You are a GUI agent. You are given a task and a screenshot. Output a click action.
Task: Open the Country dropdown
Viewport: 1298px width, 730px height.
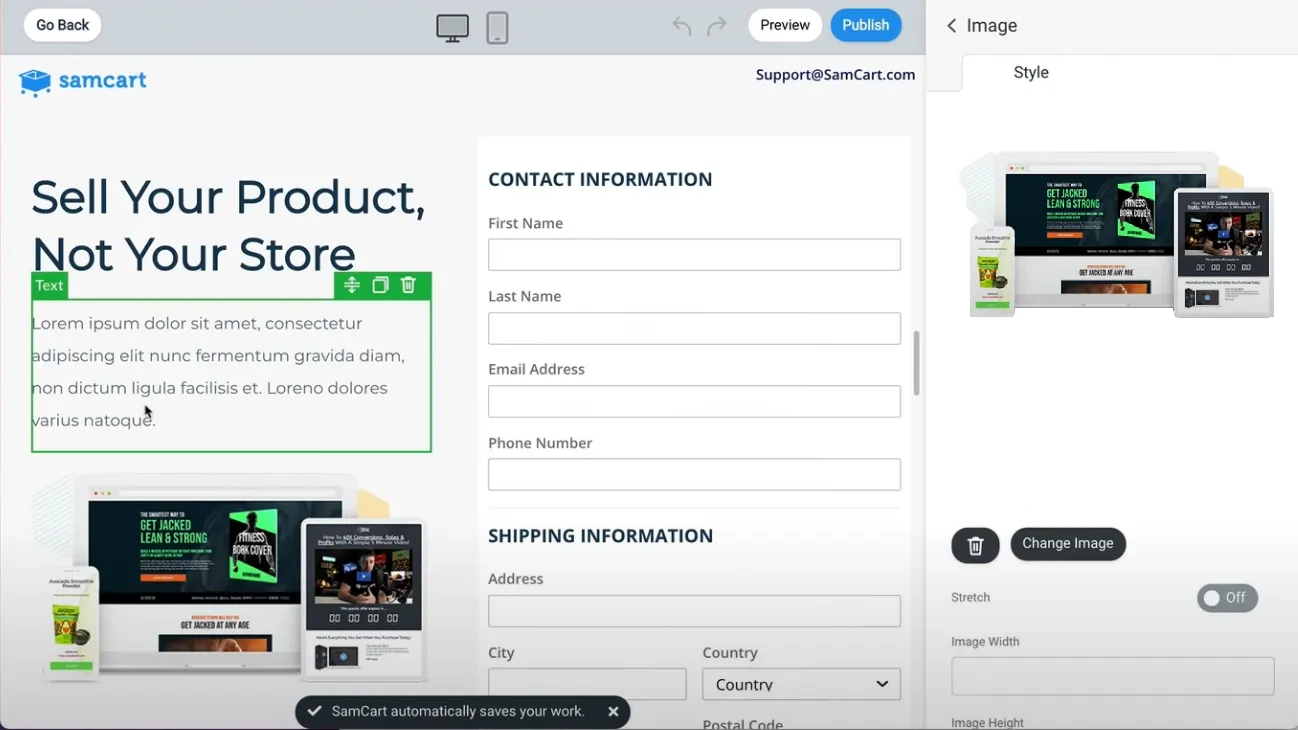801,684
